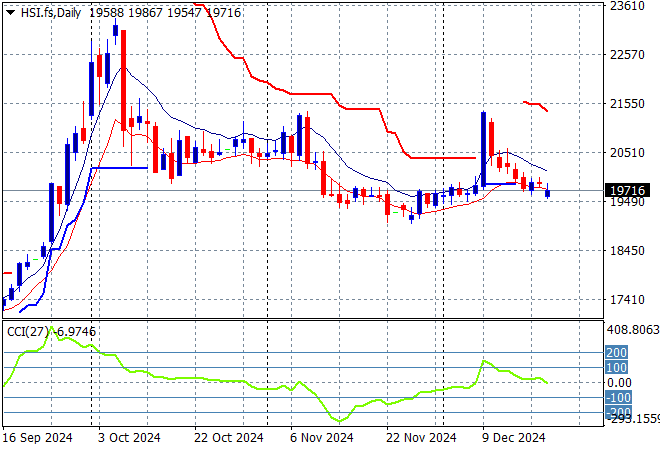Viewport: 660px width, 450px height.
Task: Click the 0.00 CCI axis label
Action: (620, 382)
